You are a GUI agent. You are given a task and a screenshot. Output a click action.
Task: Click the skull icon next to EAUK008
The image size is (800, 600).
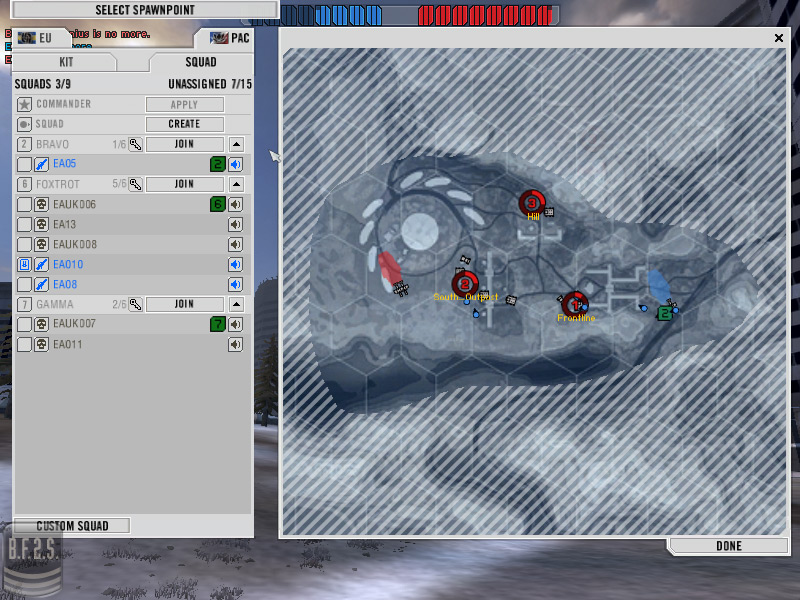41,244
